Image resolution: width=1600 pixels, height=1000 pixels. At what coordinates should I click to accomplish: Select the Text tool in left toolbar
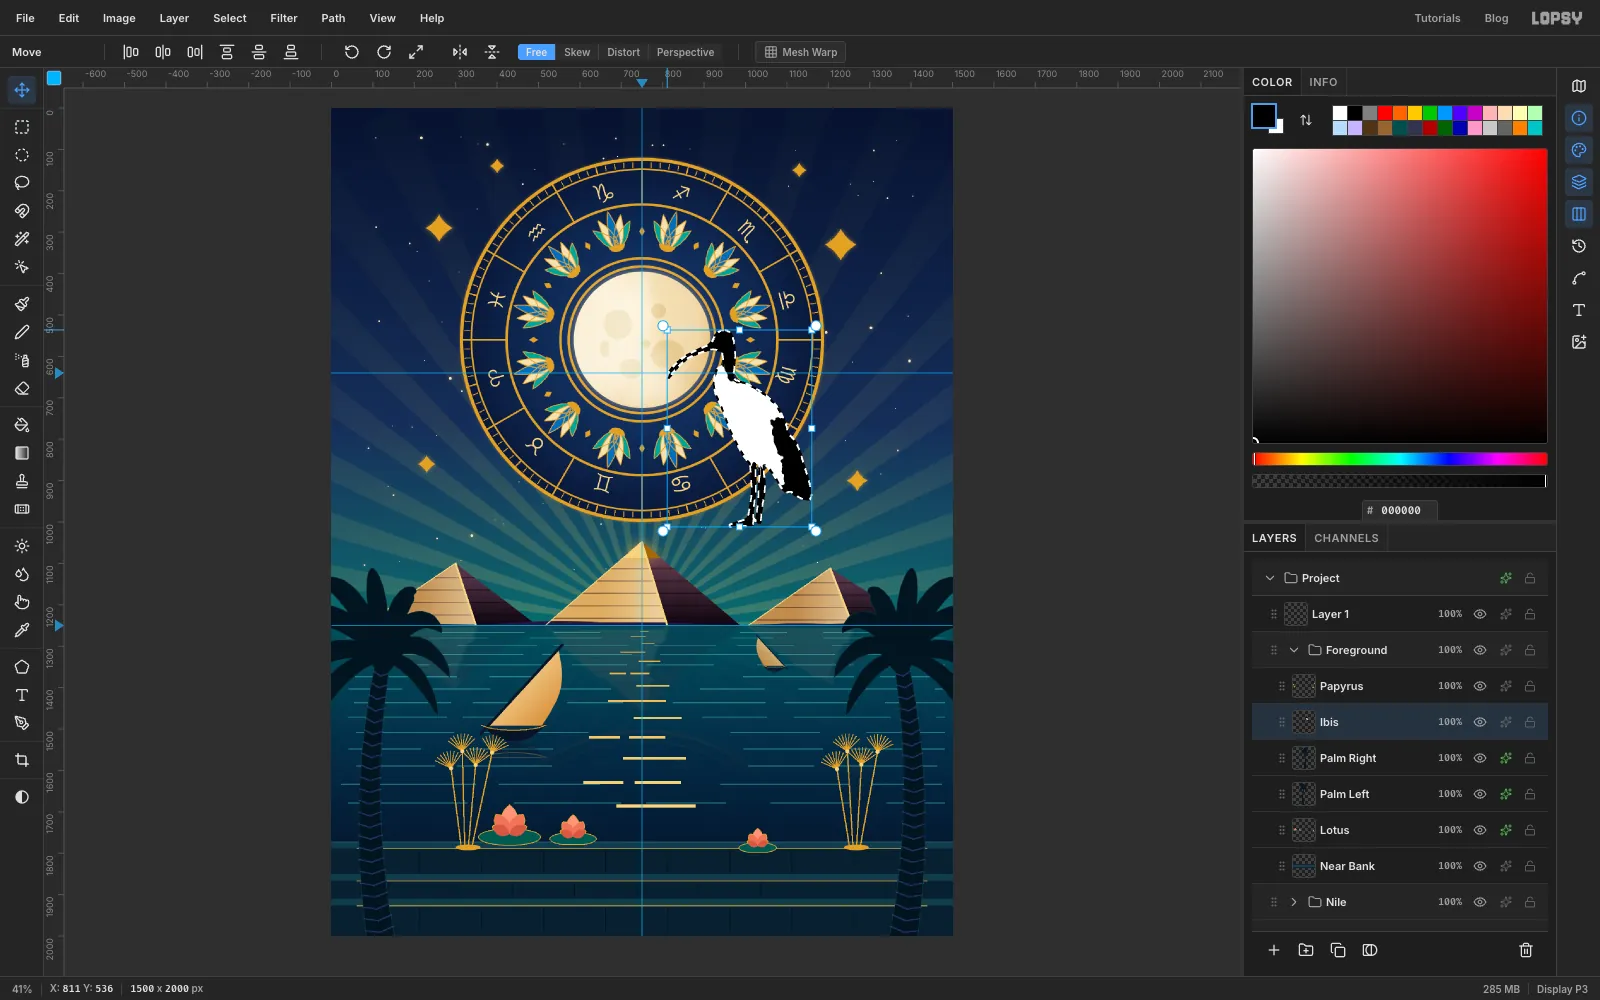point(22,695)
